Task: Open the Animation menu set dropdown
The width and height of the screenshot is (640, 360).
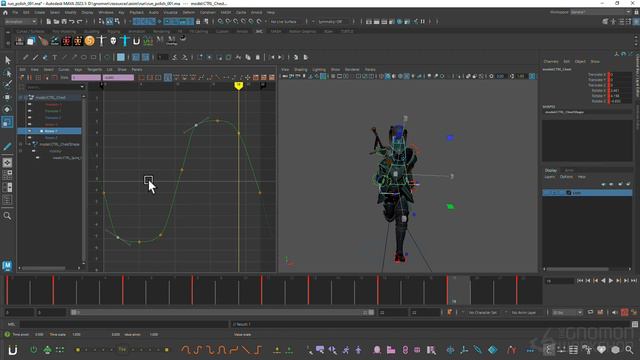Action: 20,21
